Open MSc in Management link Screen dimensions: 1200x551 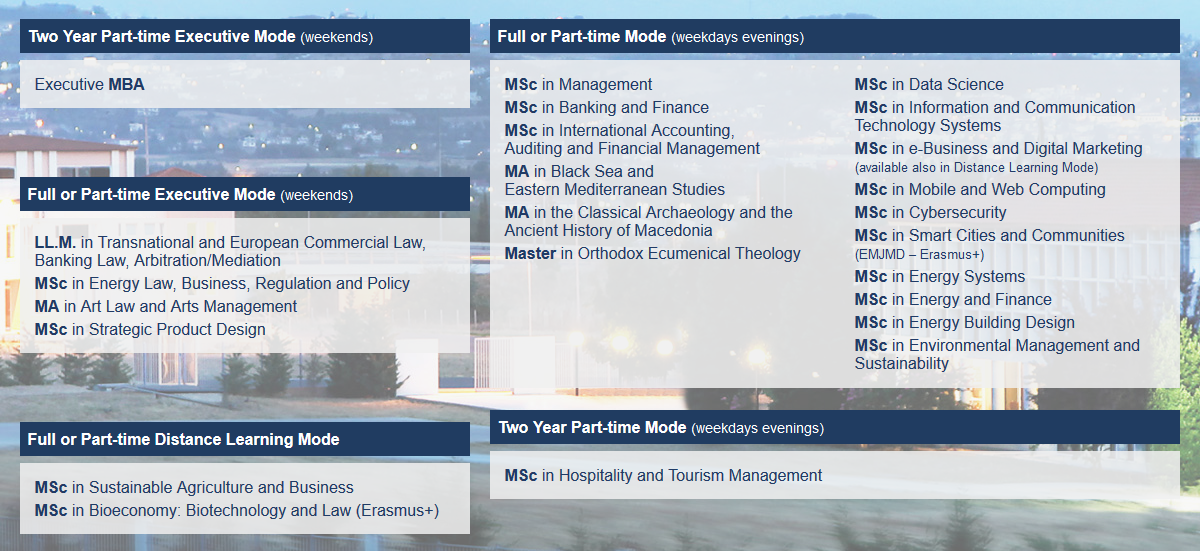click(x=578, y=85)
